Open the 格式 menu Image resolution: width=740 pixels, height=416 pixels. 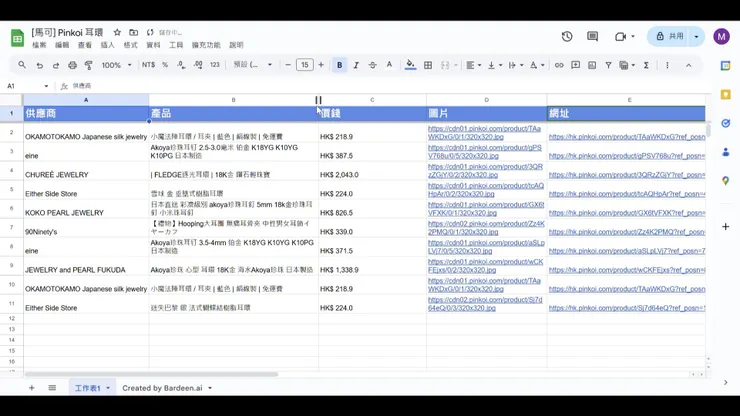[130, 45]
